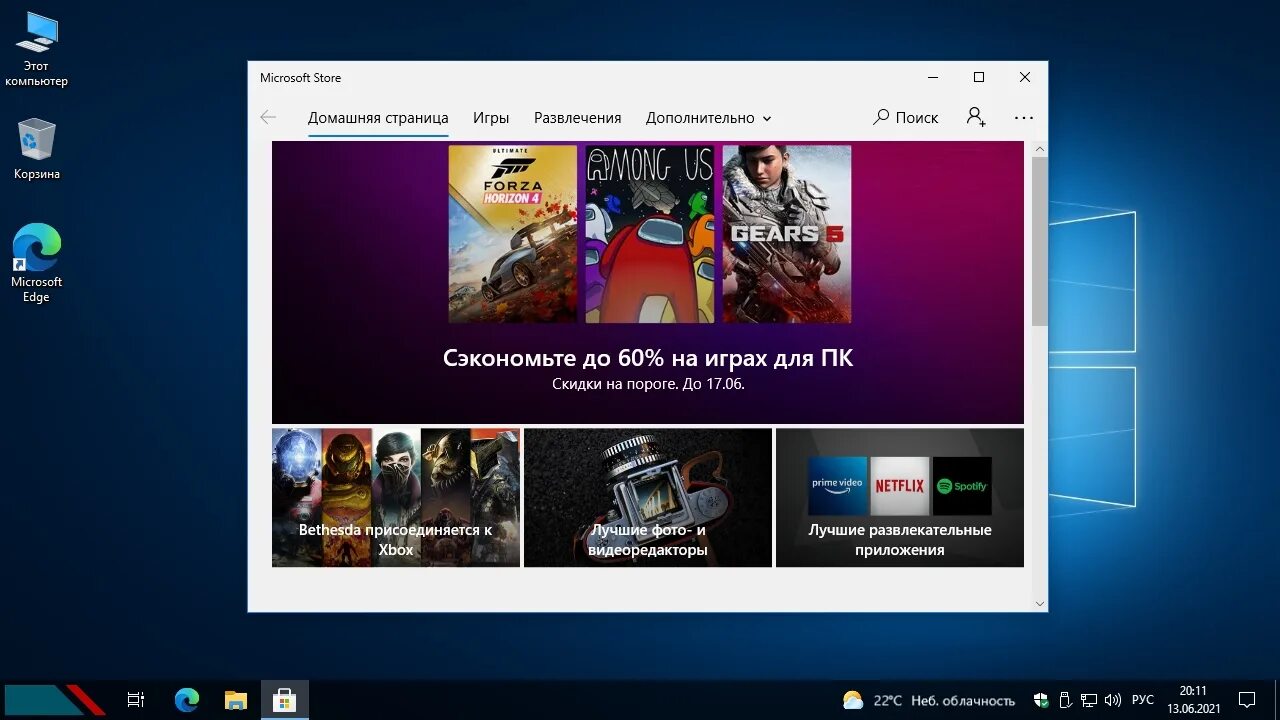The width and height of the screenshot is (1280, 720).
Task: Open the Among Us cover
Action: (650, 234)
